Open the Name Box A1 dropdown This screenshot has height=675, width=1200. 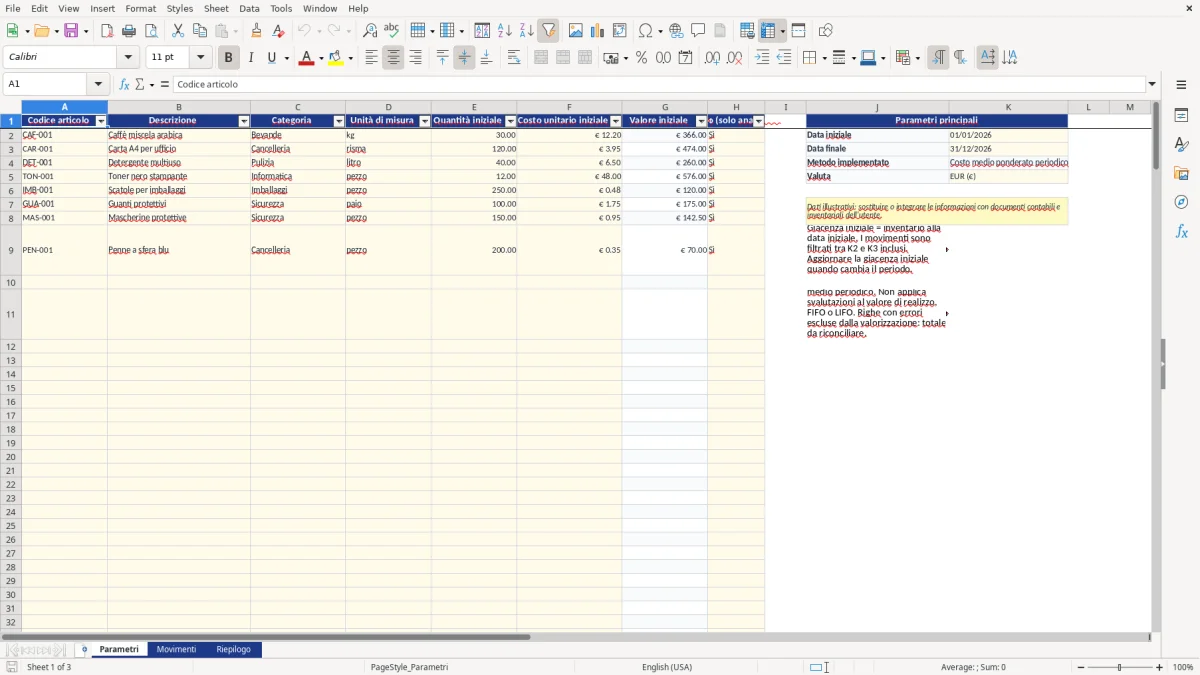pyautogui.click(x=98, y=84)
